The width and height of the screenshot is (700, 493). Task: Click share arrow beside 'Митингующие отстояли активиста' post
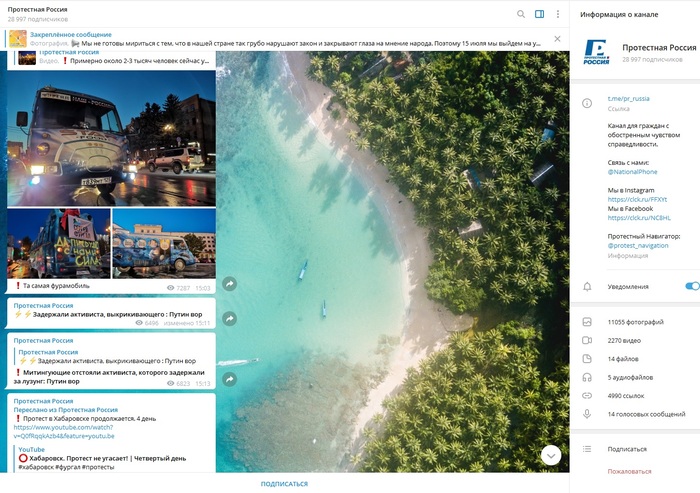[229, 379]
